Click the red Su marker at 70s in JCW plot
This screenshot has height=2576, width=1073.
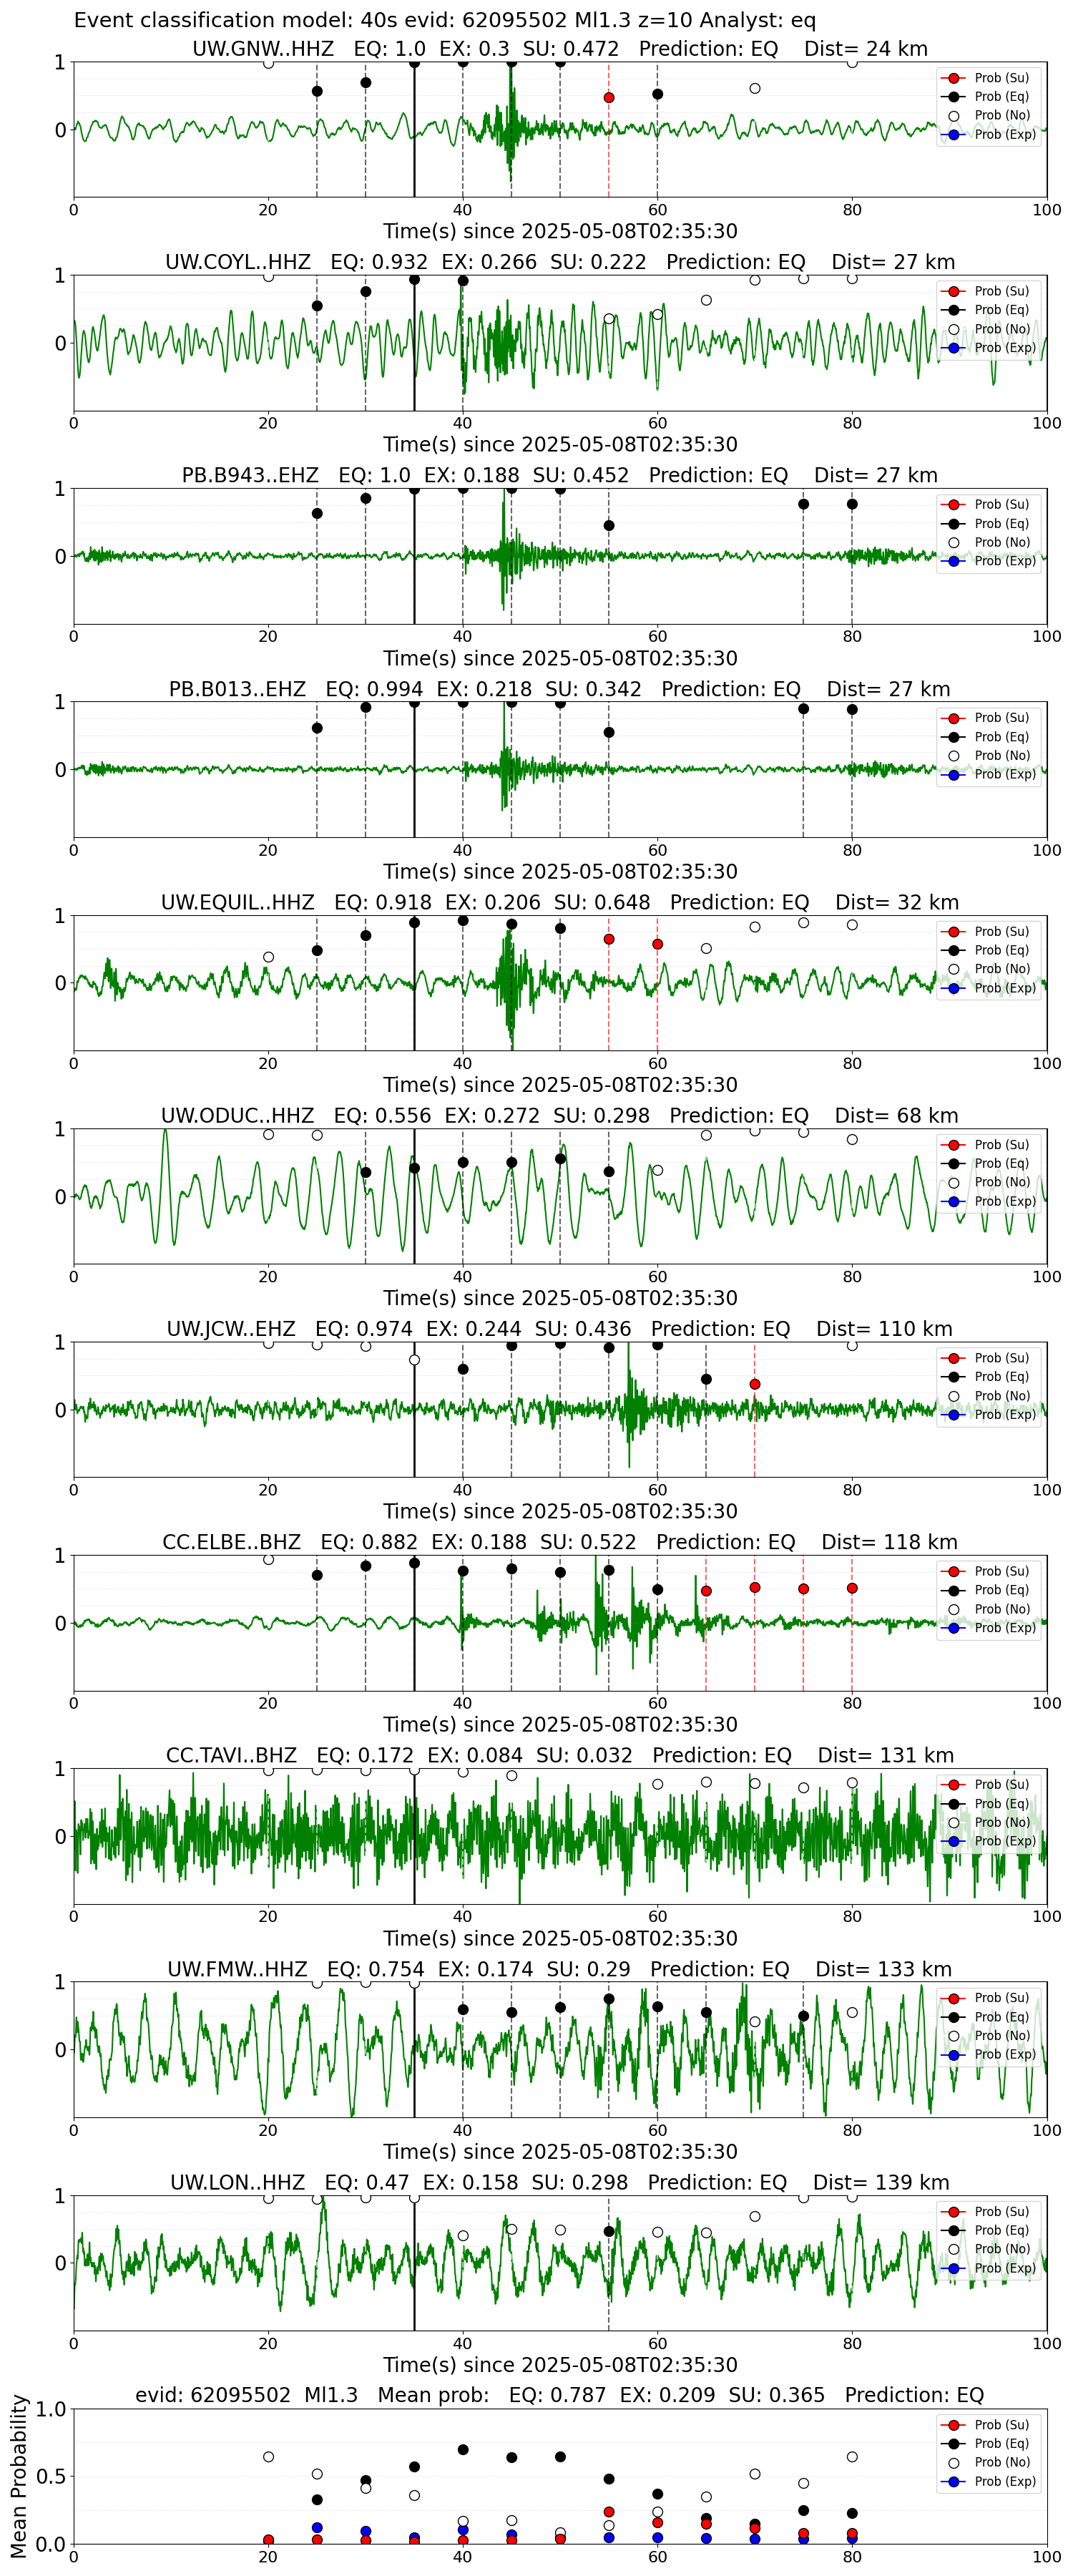[755, 1384]
